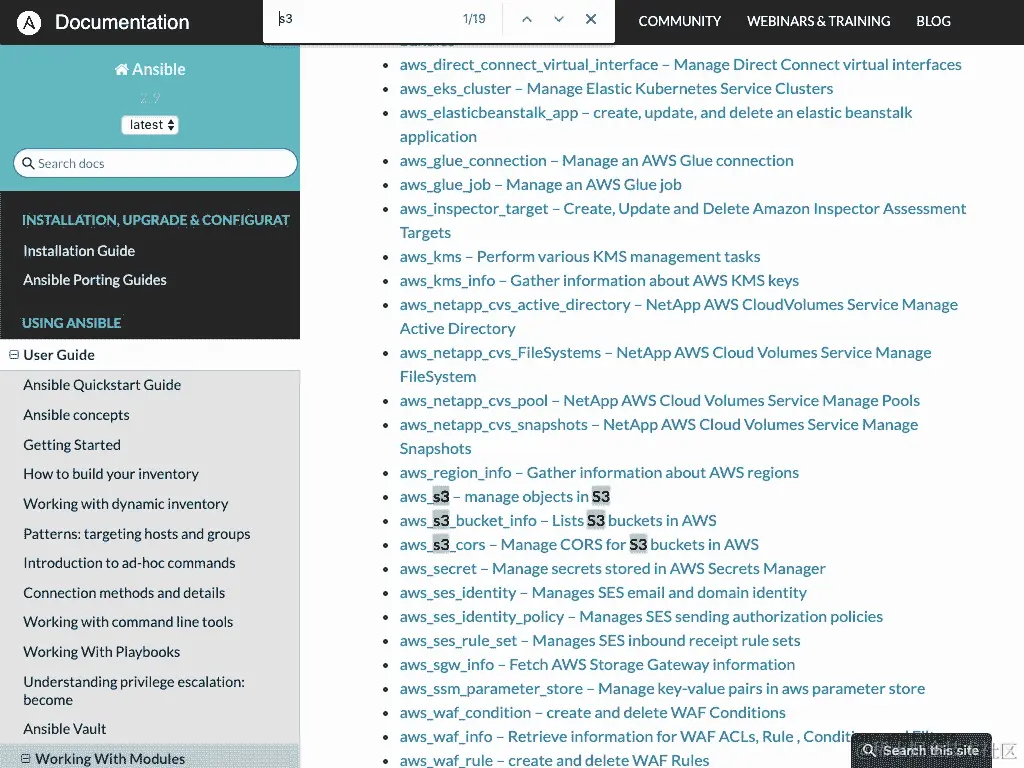Go to previous find match arrow
This screenshot has width=1024, height=768.
click(x=527, y=20)
